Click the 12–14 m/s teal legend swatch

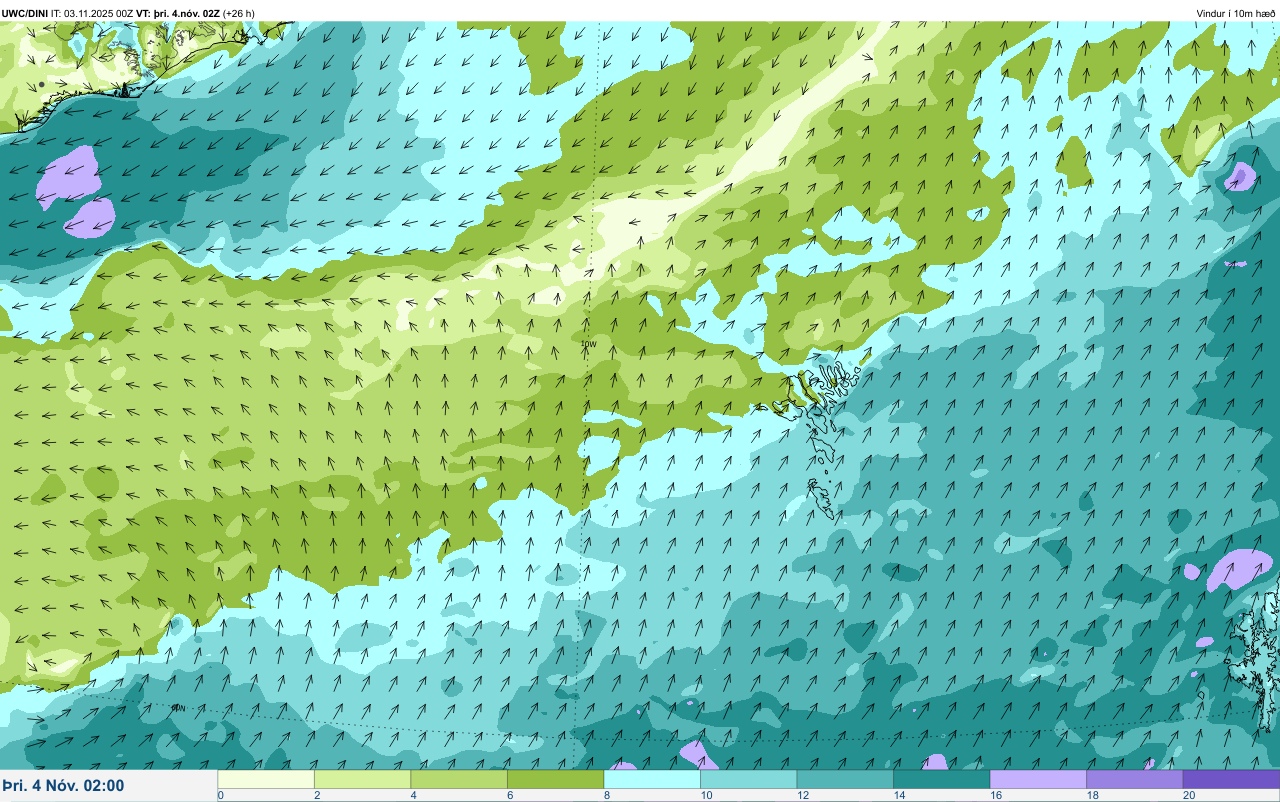coord(845,779)
